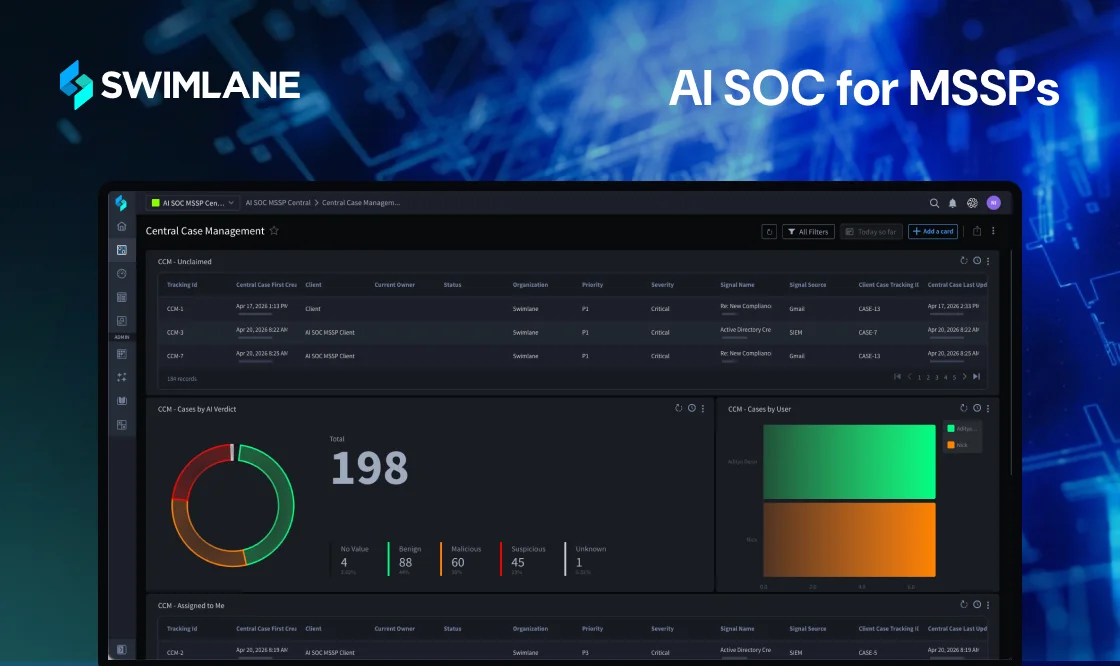
Task: Select the Suspicious 45 verdict stat
Action: 524,559
